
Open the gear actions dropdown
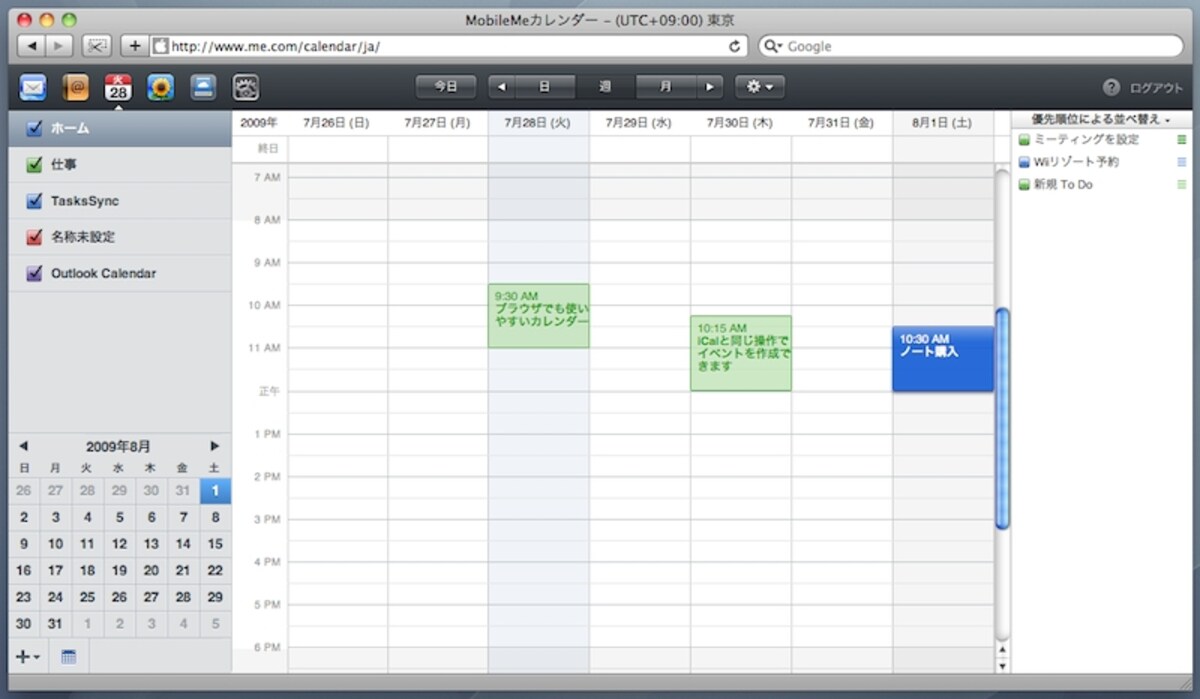coord(760,87)
